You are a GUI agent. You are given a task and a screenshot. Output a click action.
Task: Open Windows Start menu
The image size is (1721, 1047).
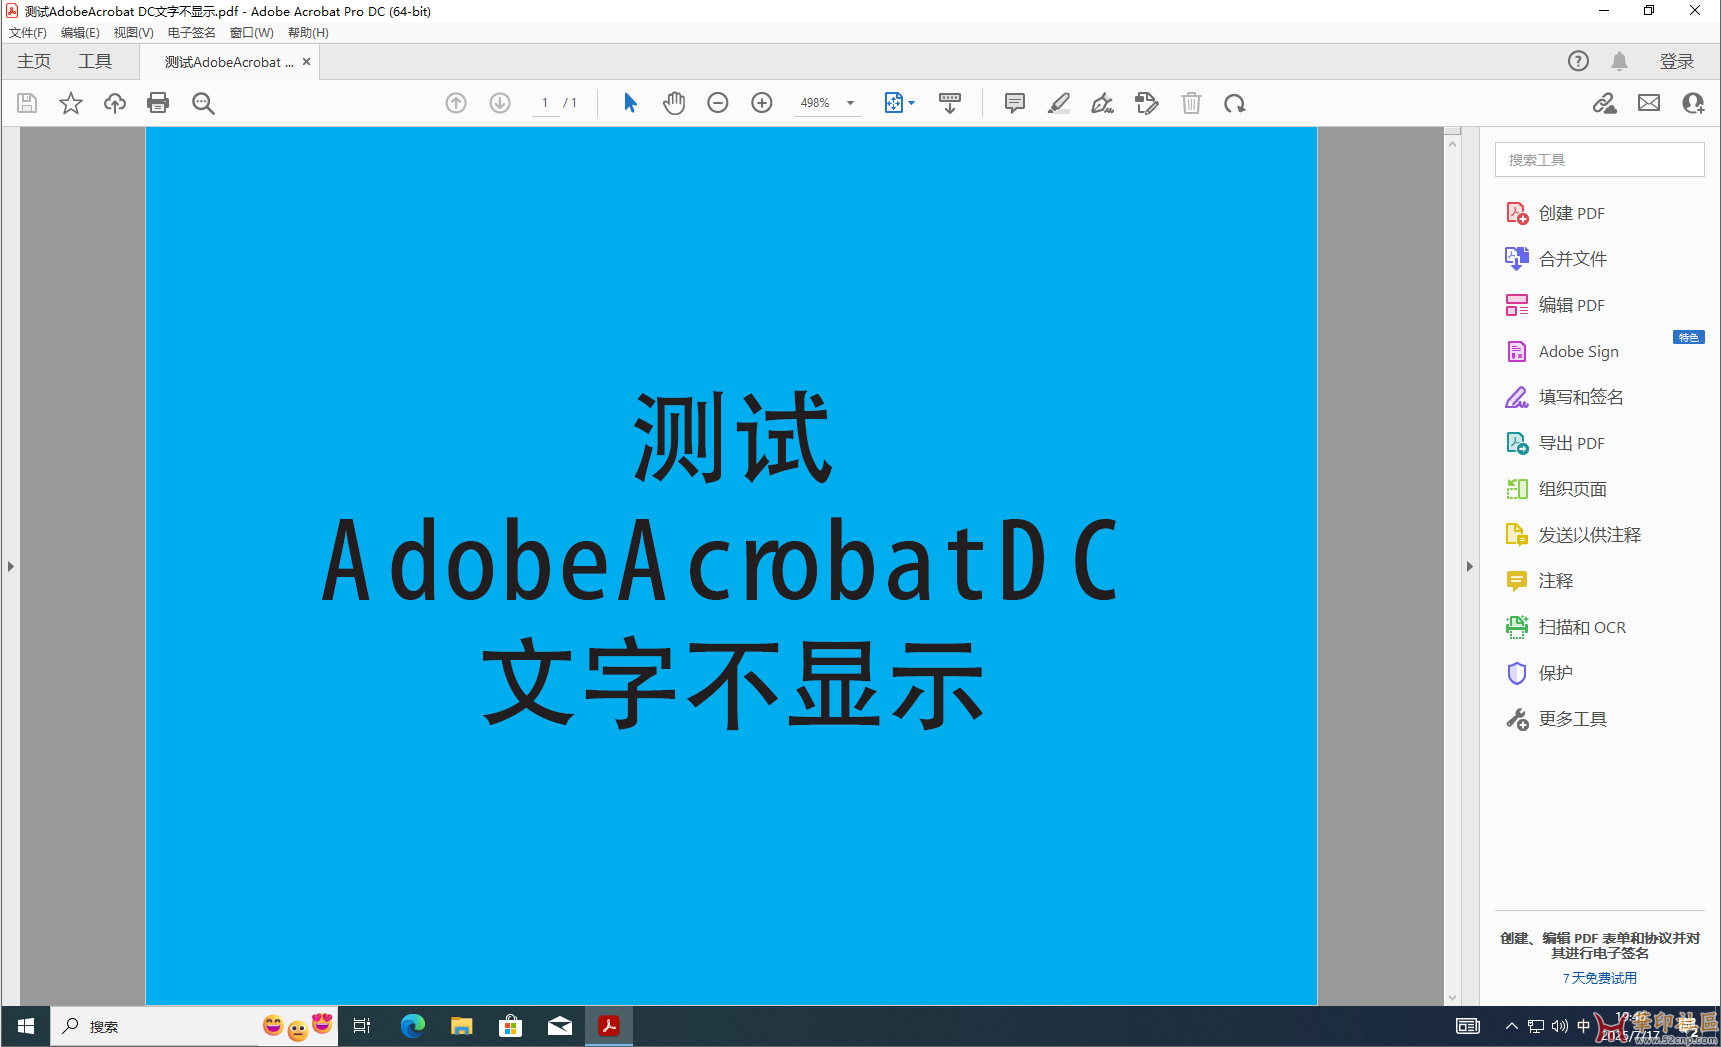click(x=26, y=1026)
